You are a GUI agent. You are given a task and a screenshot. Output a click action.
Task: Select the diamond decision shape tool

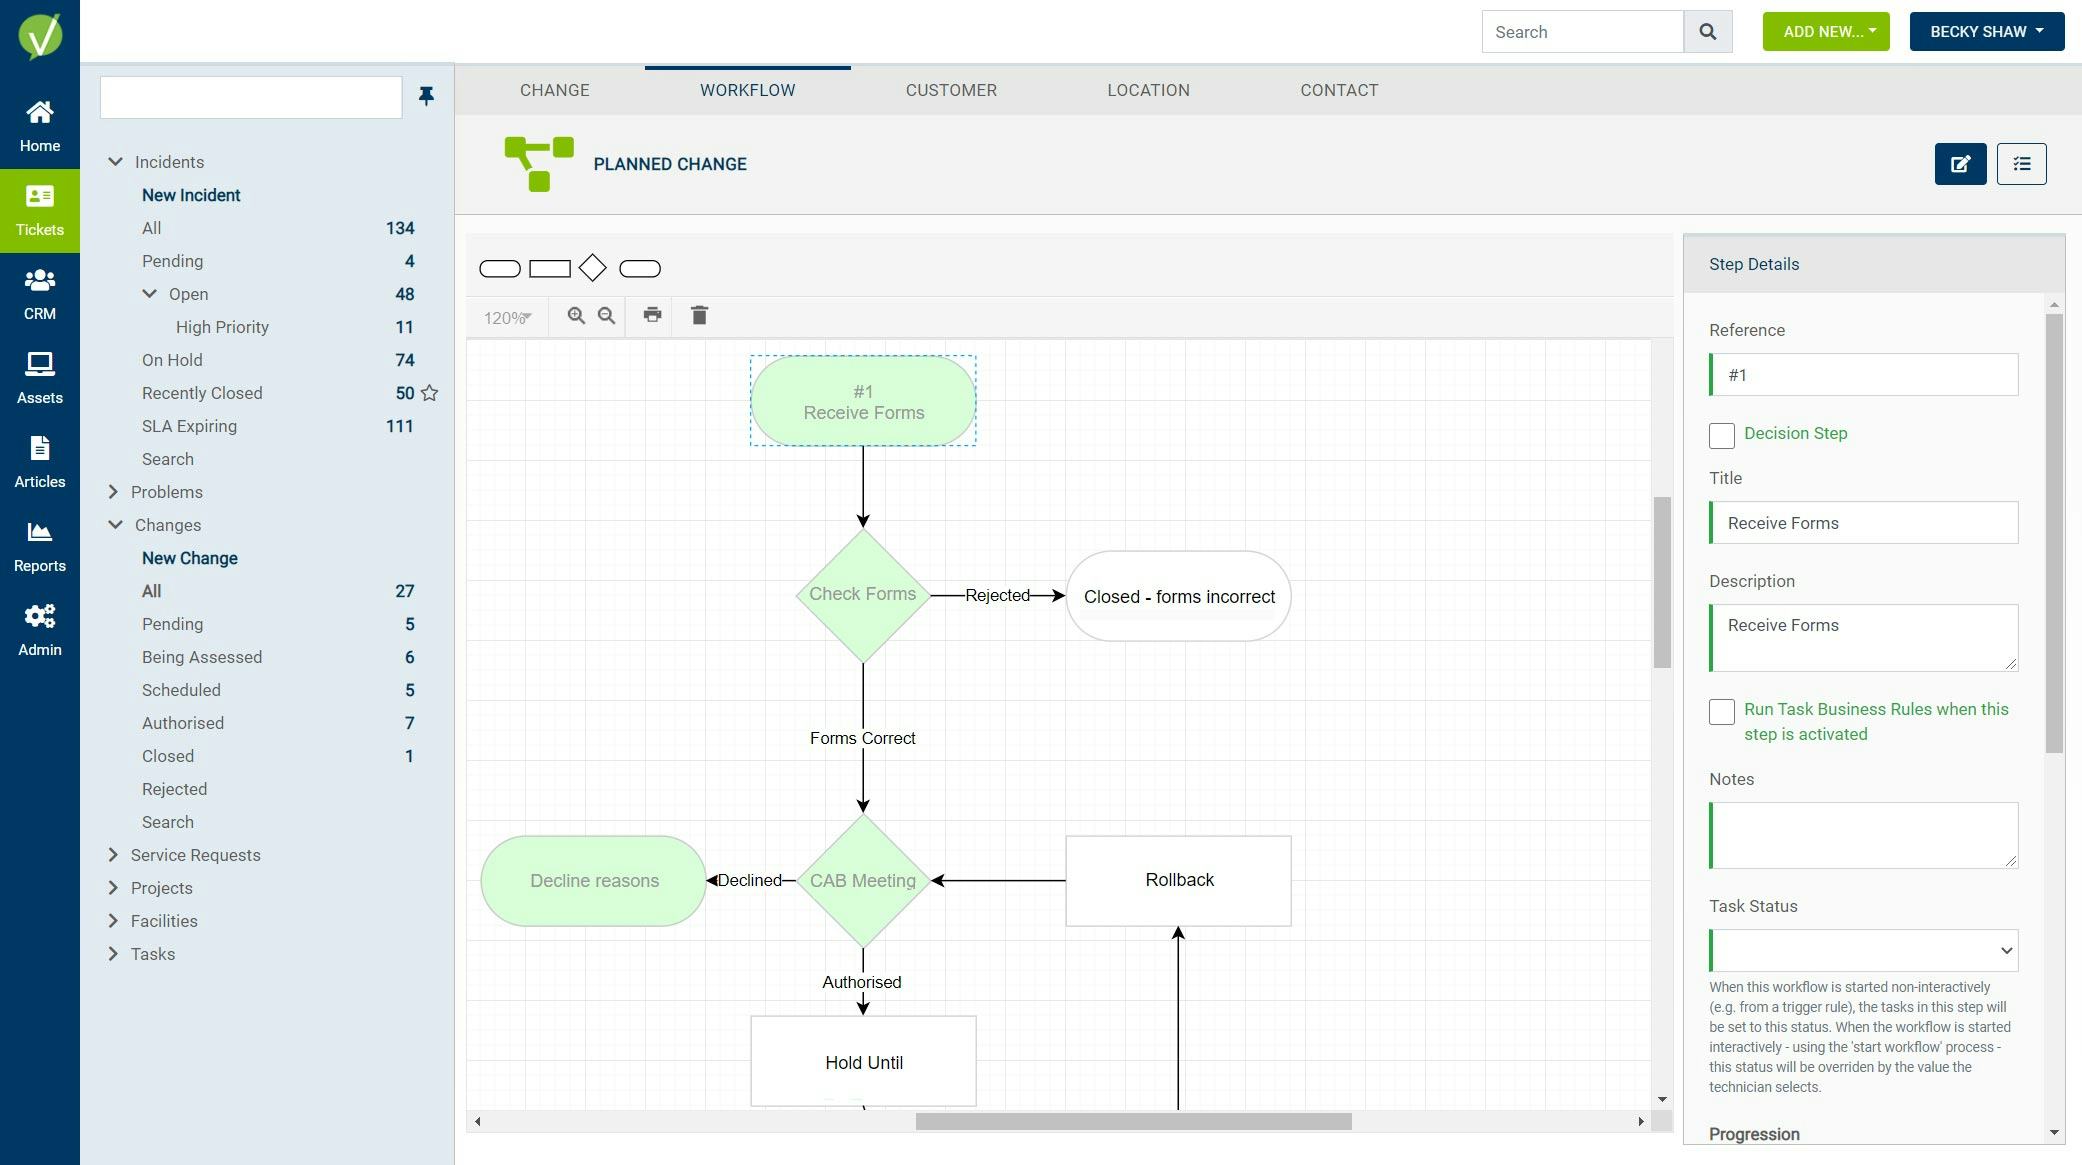coord(592,268)
